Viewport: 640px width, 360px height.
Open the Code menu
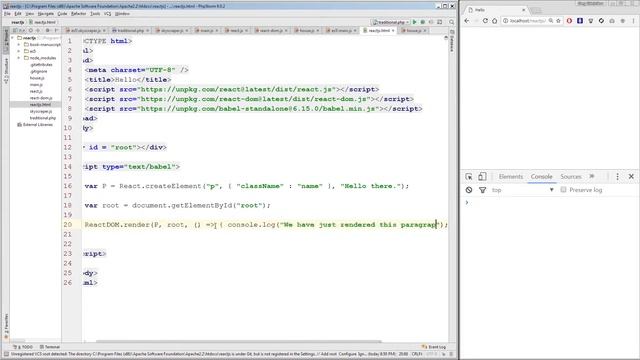[x=62, y=14]
